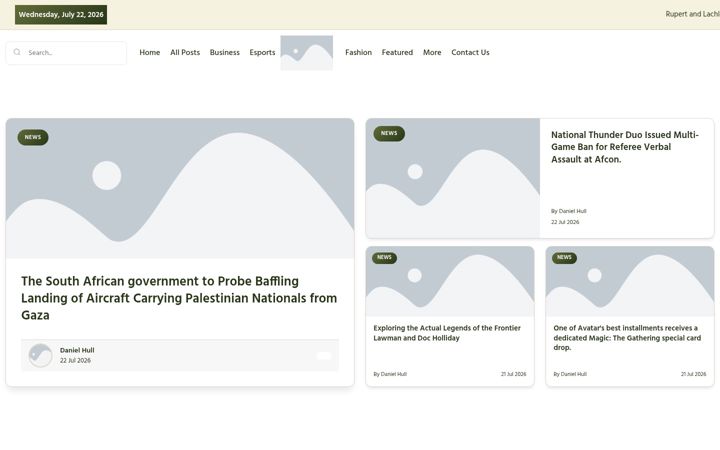Go to All Posts page

(x=185, y=53)
